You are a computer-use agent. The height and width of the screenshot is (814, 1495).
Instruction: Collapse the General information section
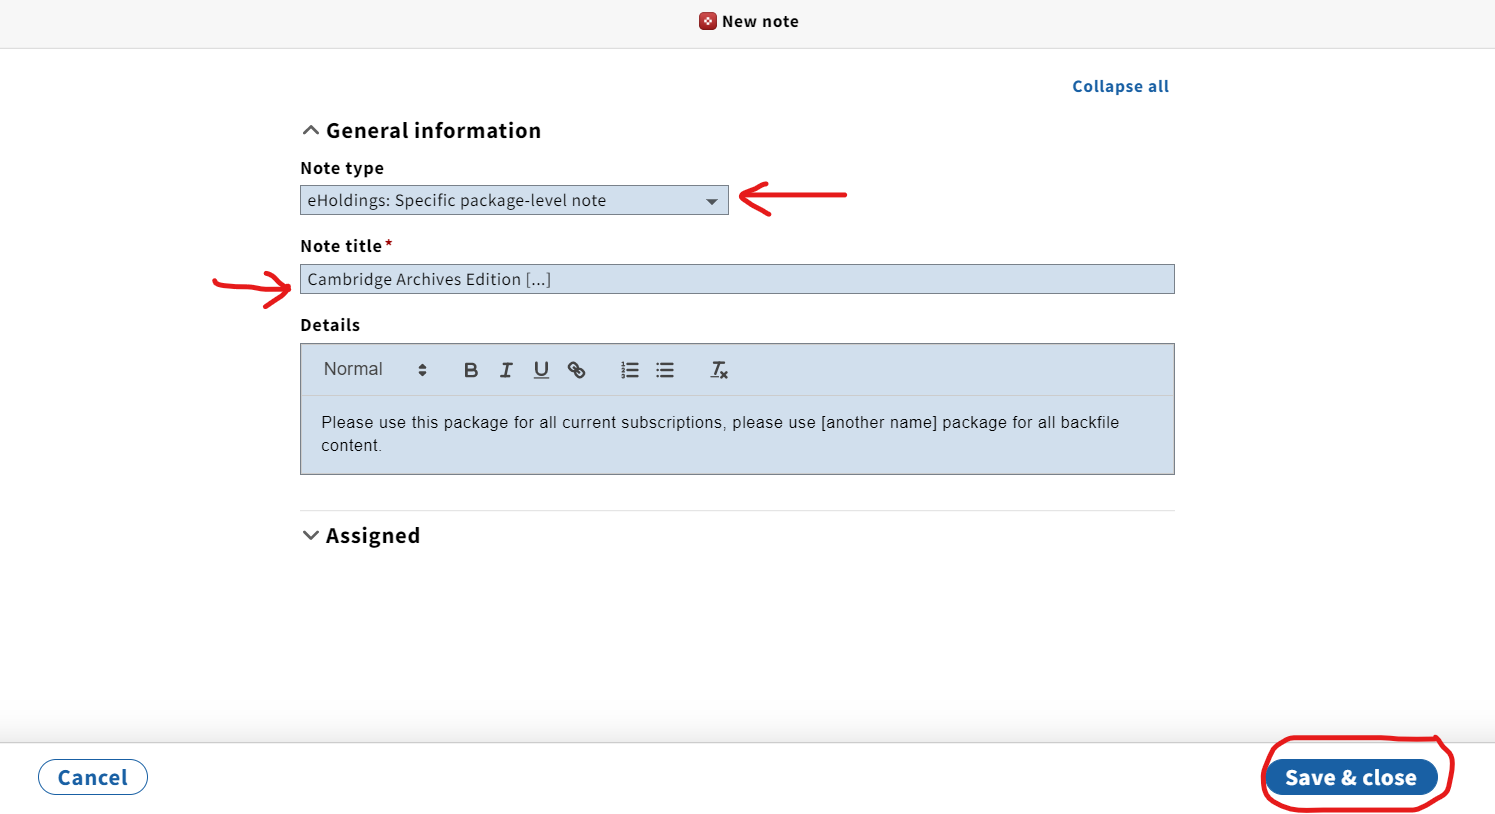(x=421, y=131)
